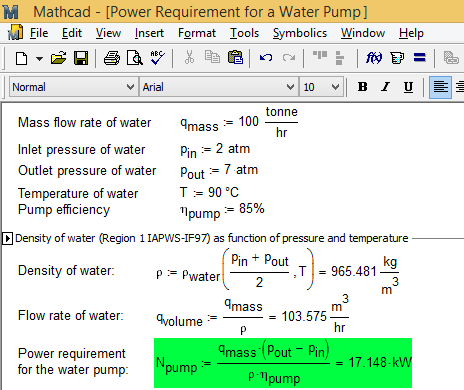Open the Insert menu
464x390 pixels.
tap(149, 33)
